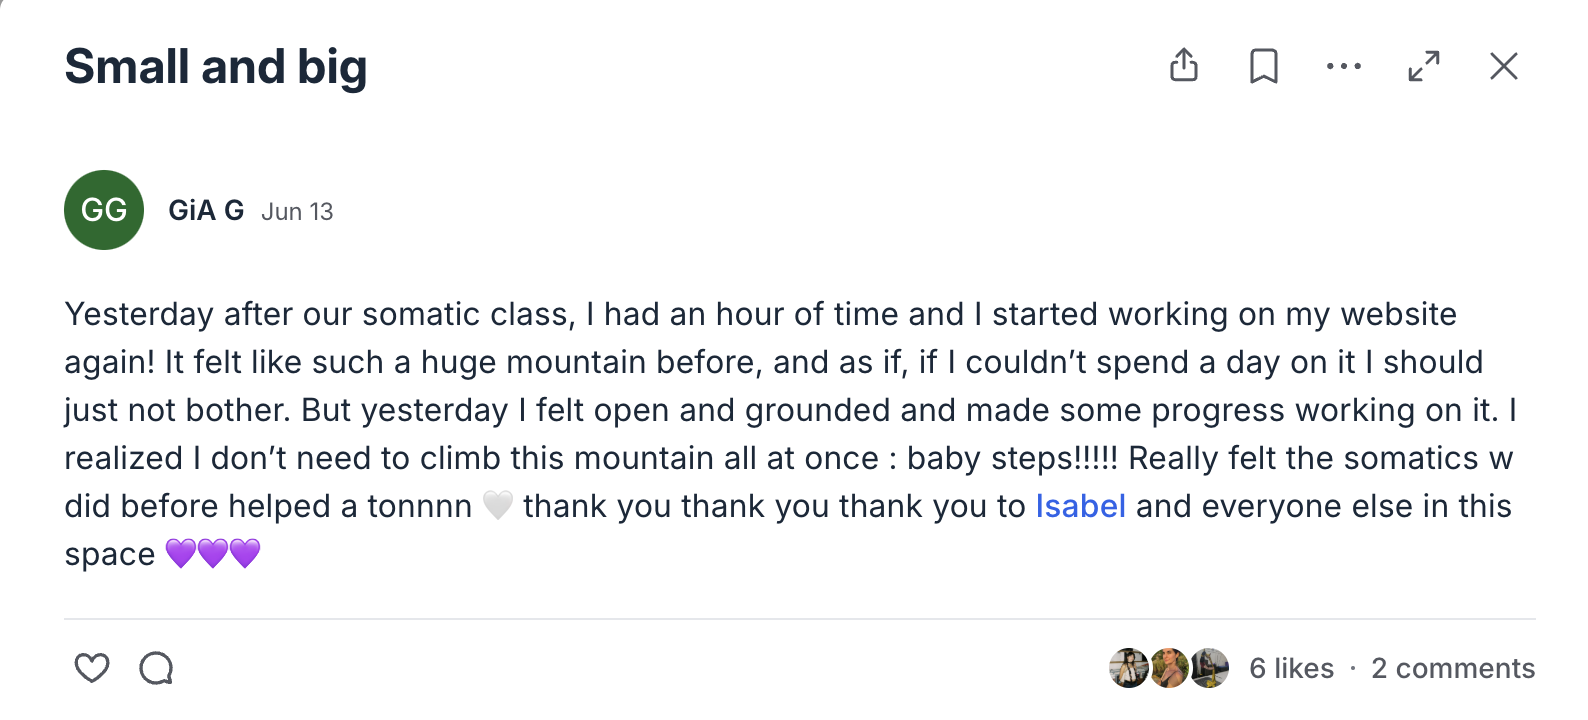1588x720 pixels.
Task: Open GiA G's author name link
Action: point(206,210)
